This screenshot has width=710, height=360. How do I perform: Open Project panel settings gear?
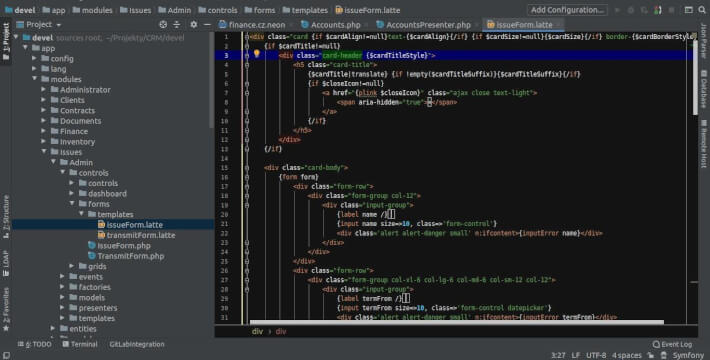click(x=193, y=24)
